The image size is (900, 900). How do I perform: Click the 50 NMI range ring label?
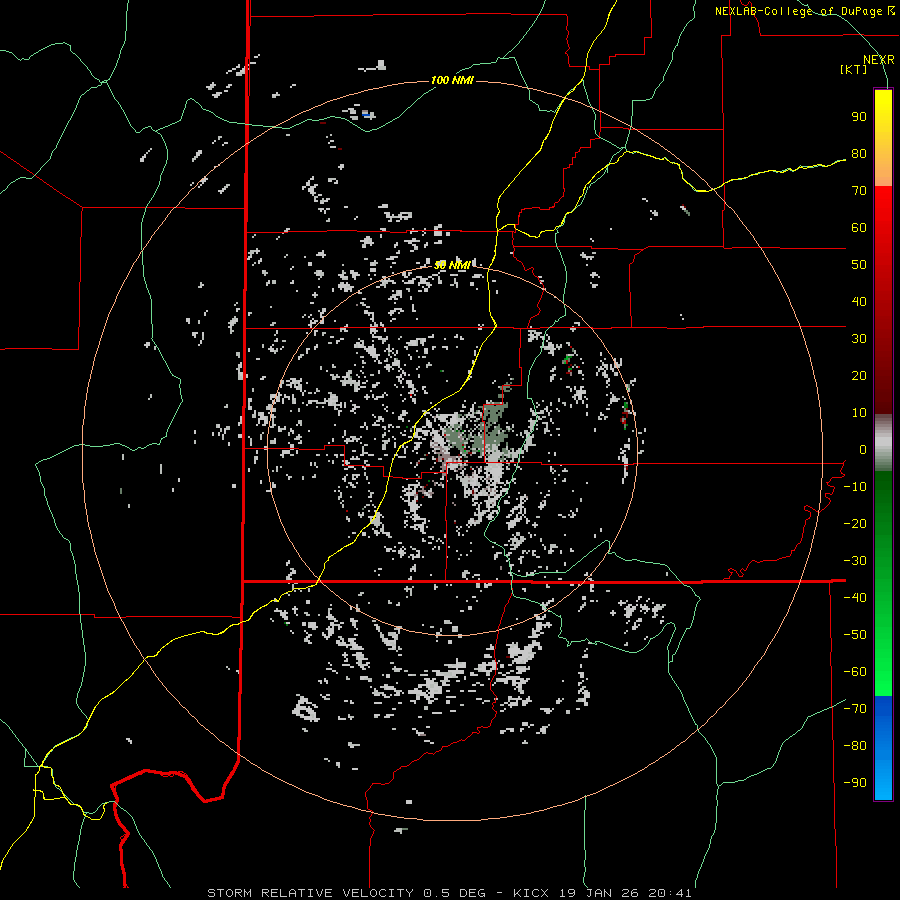(x=452, y=265)
